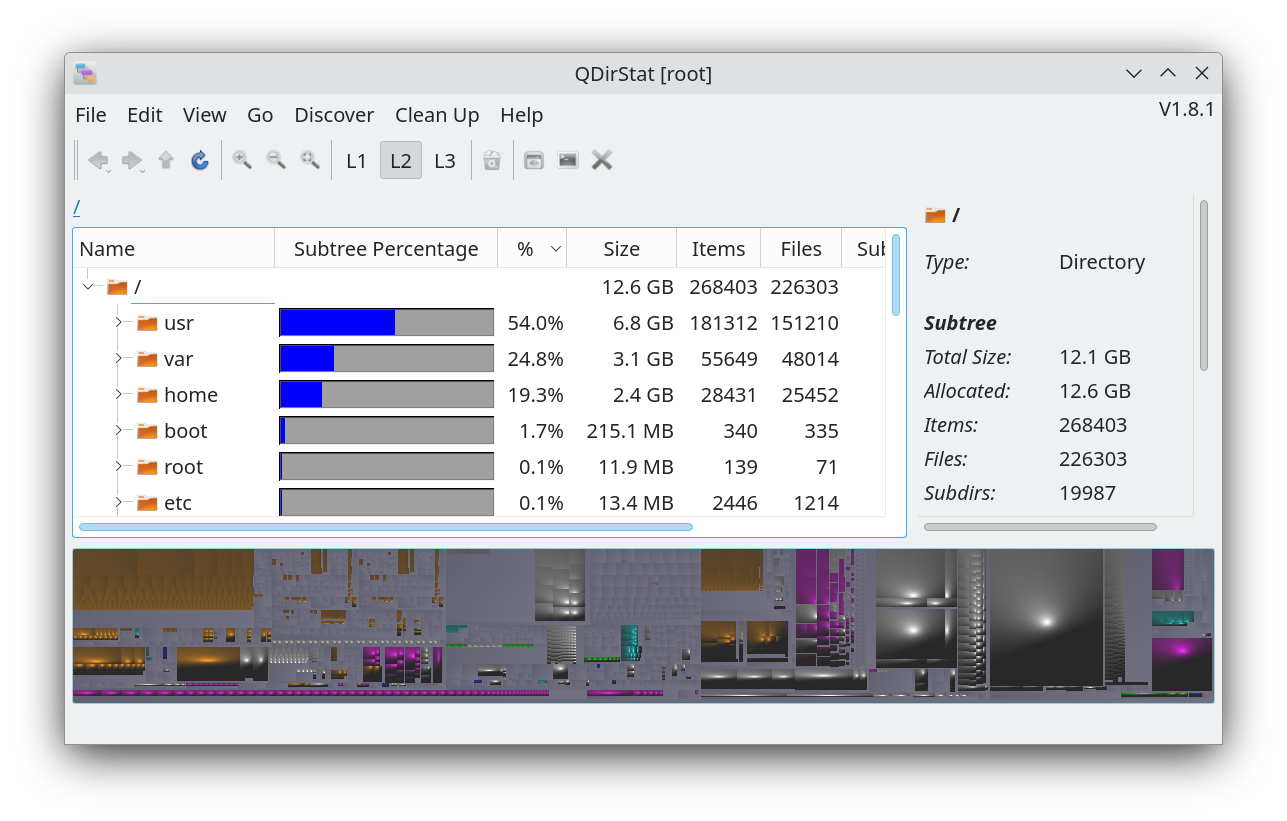This screenshot has height=821, width=1287.
Task: Expand the etc directory branch
Action: click(x=118, y=503)
